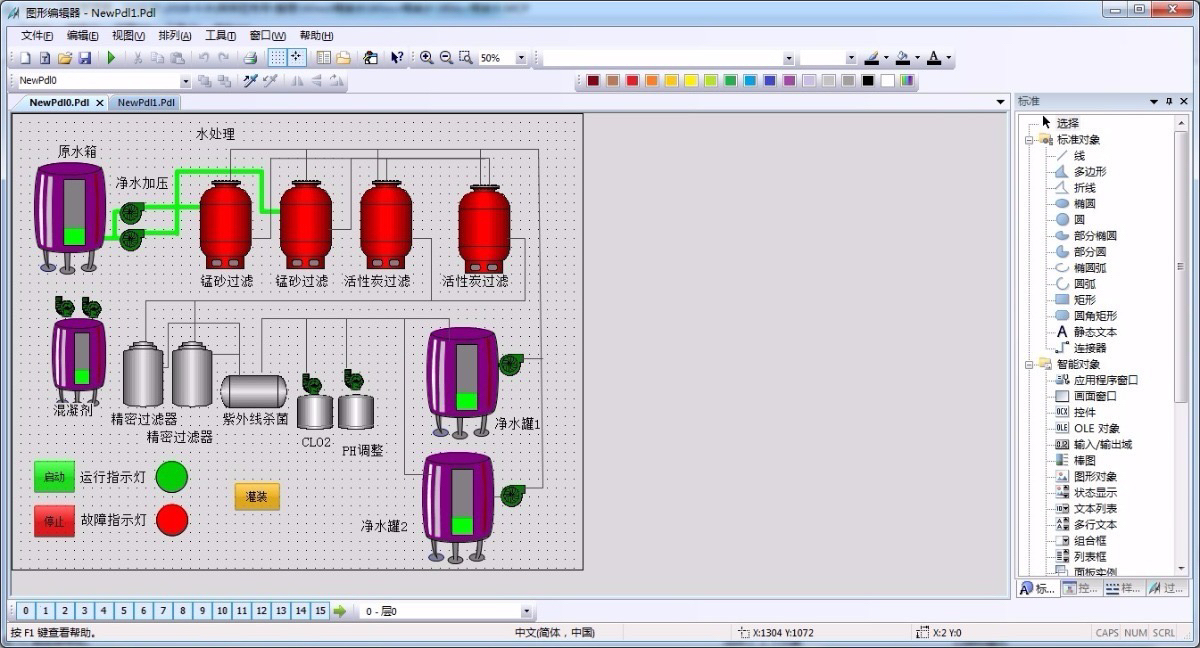
Task: Open the 编辑 menu
Action: point(82,36)
